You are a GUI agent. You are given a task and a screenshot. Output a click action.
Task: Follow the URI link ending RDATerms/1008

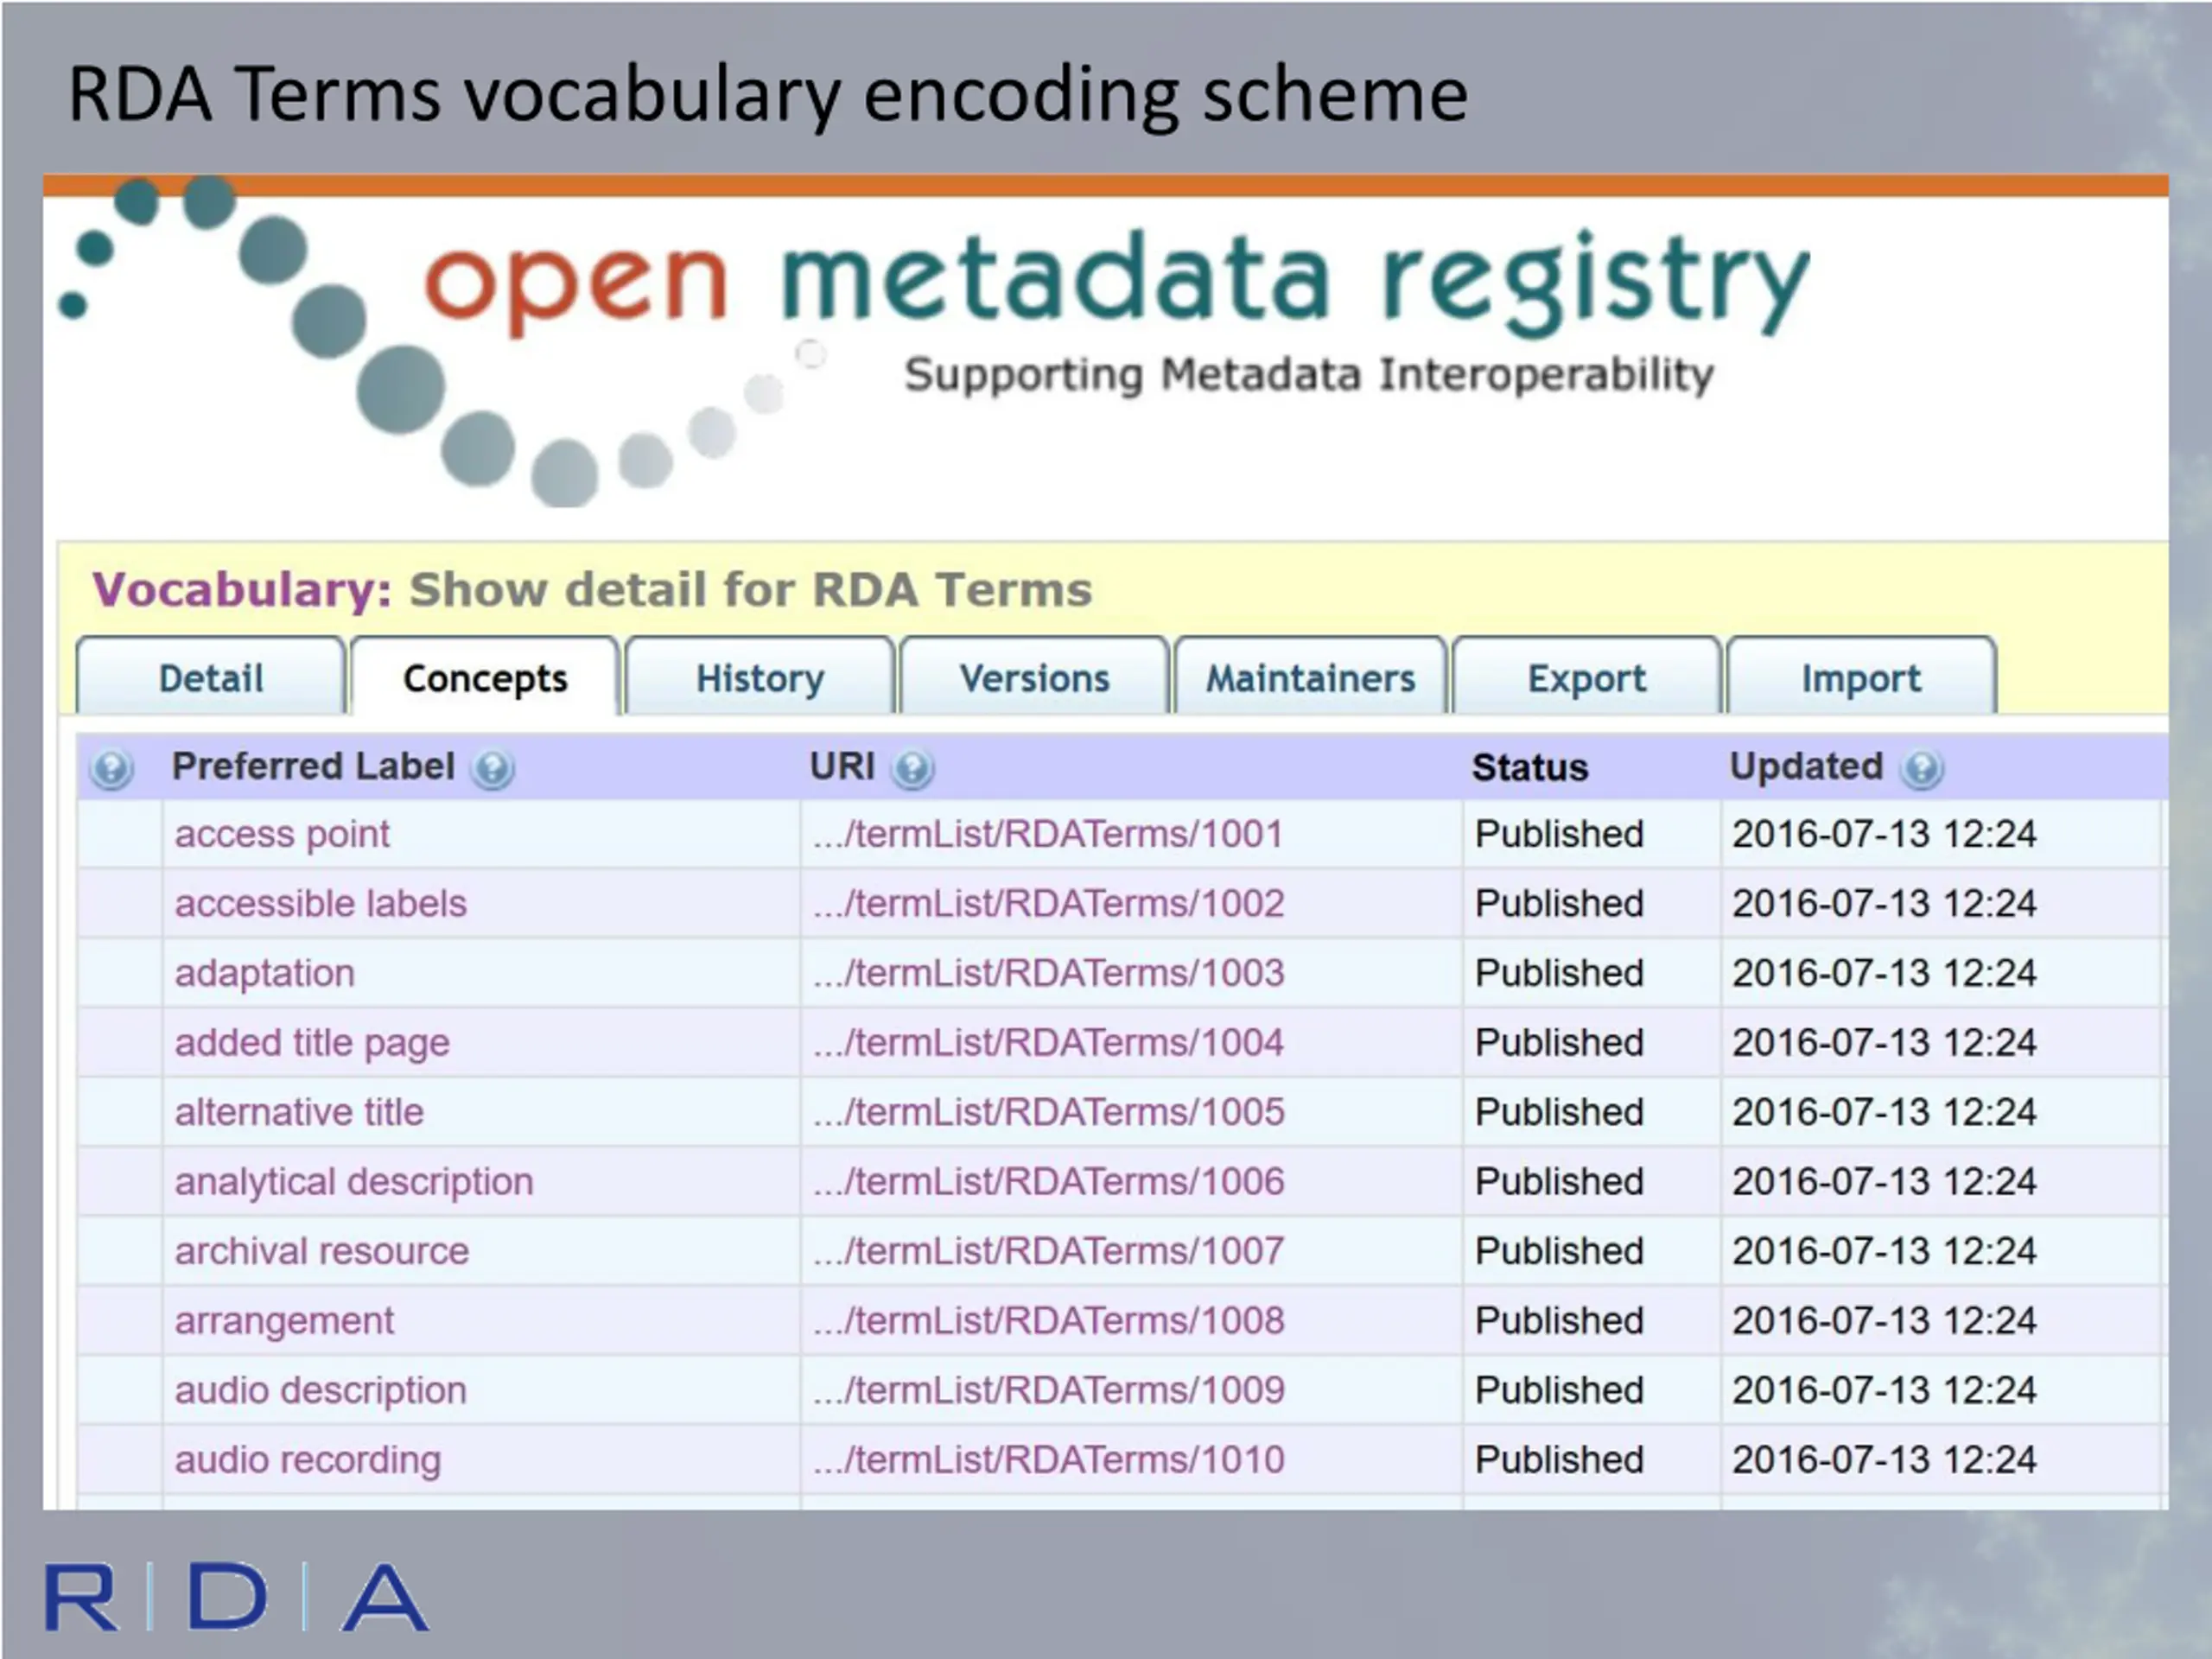click(1048, 1320)
